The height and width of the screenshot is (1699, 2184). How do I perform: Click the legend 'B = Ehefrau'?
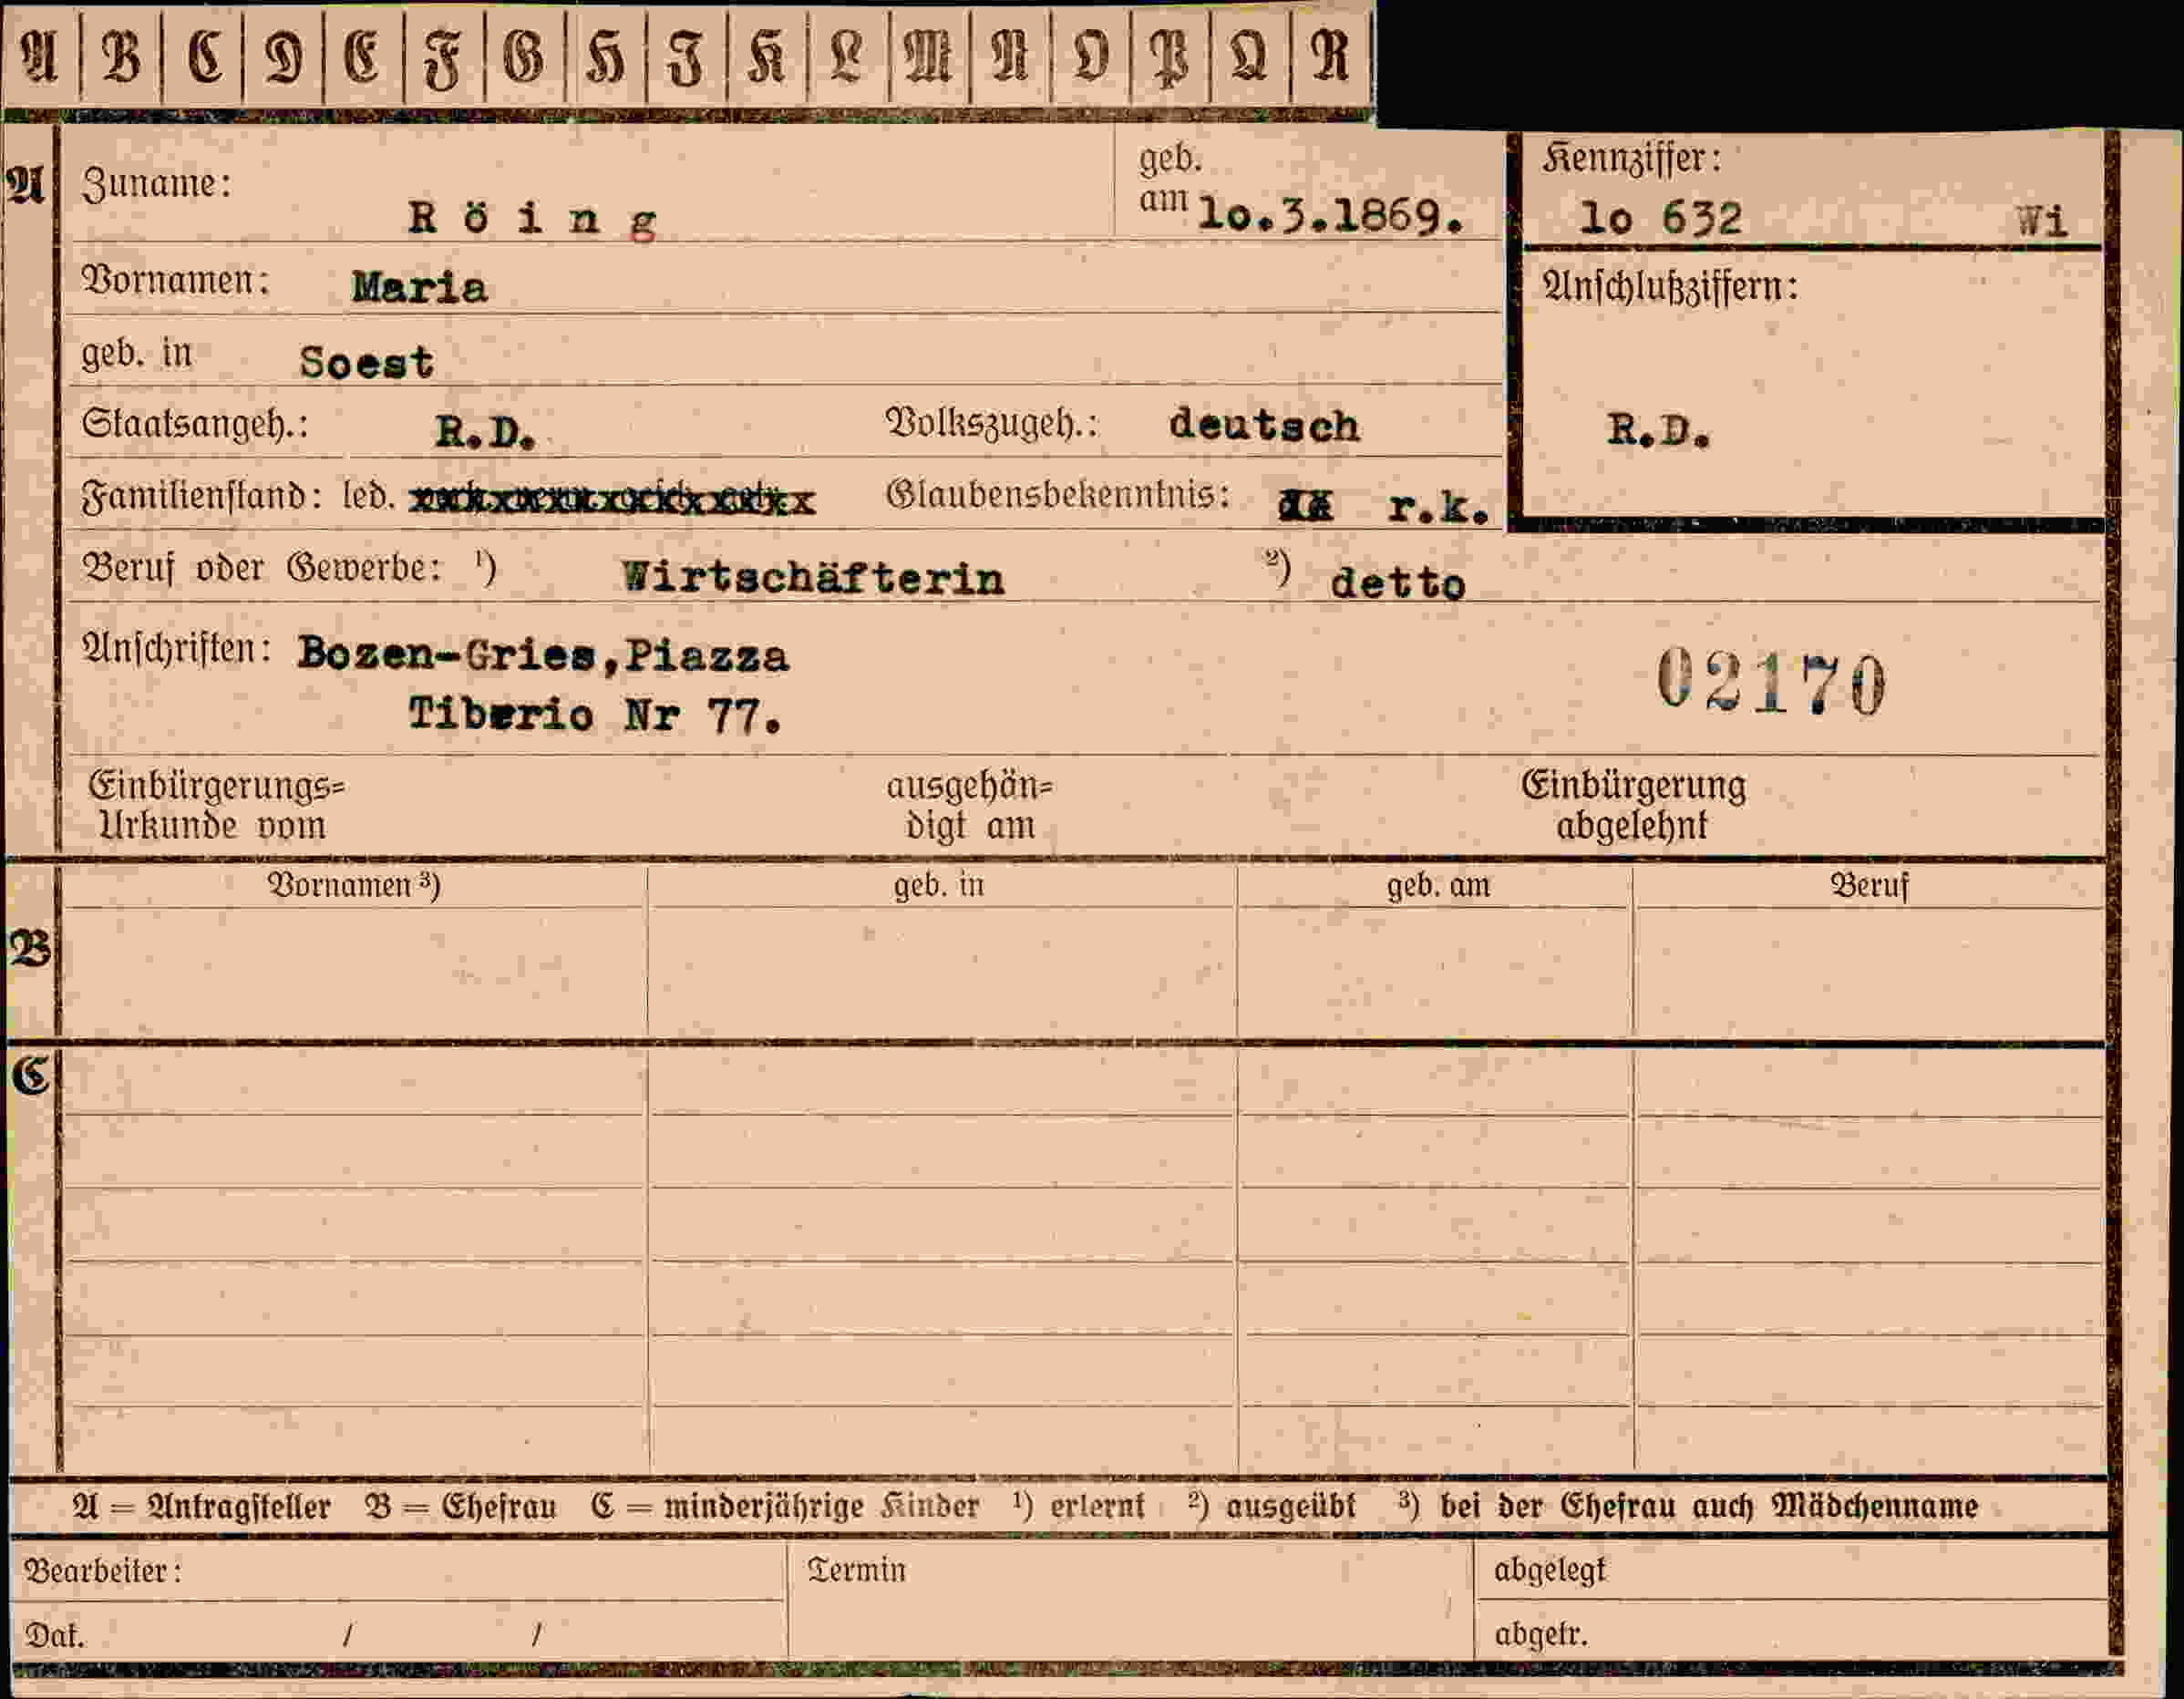click(x=461, y=1506)
